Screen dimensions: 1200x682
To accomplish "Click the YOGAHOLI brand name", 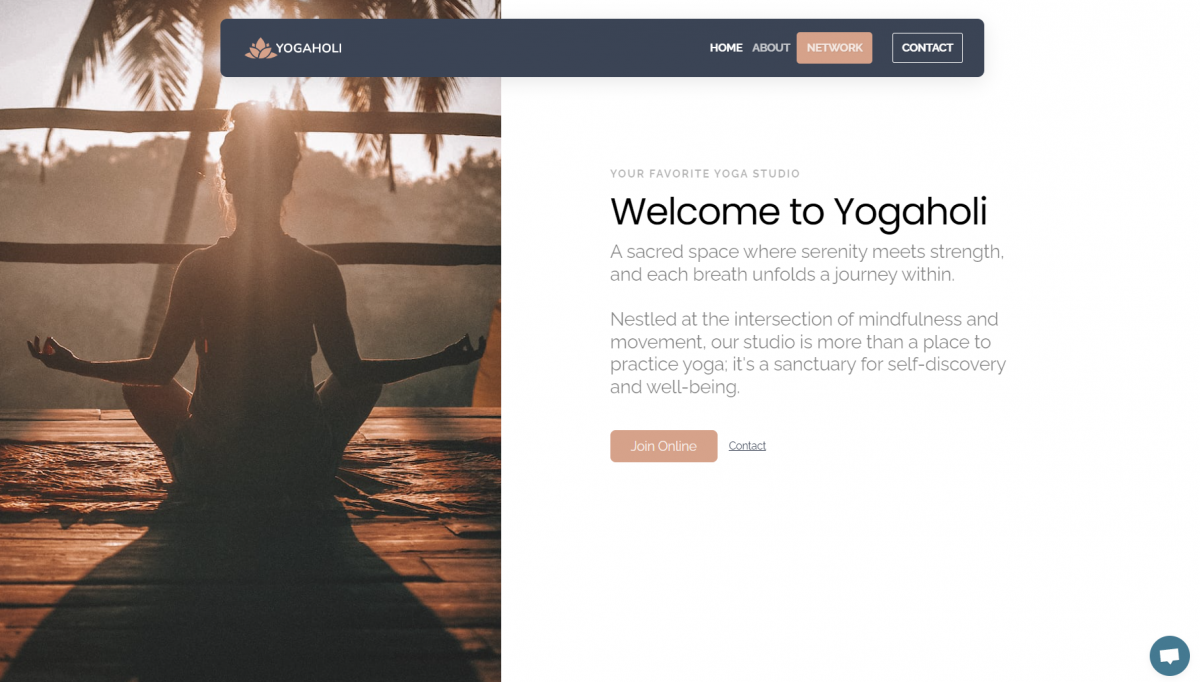I will point(309,48).
